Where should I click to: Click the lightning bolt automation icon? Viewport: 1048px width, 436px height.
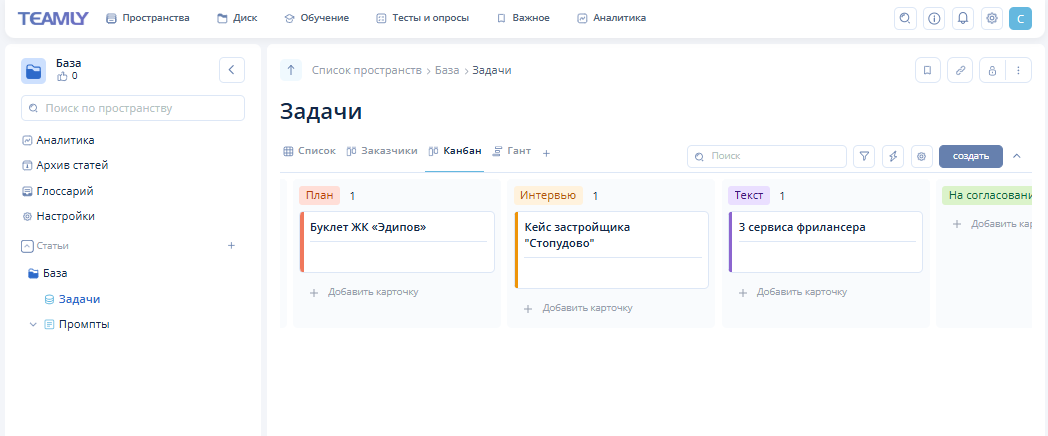pyautogui.click(x=893, y=156)
